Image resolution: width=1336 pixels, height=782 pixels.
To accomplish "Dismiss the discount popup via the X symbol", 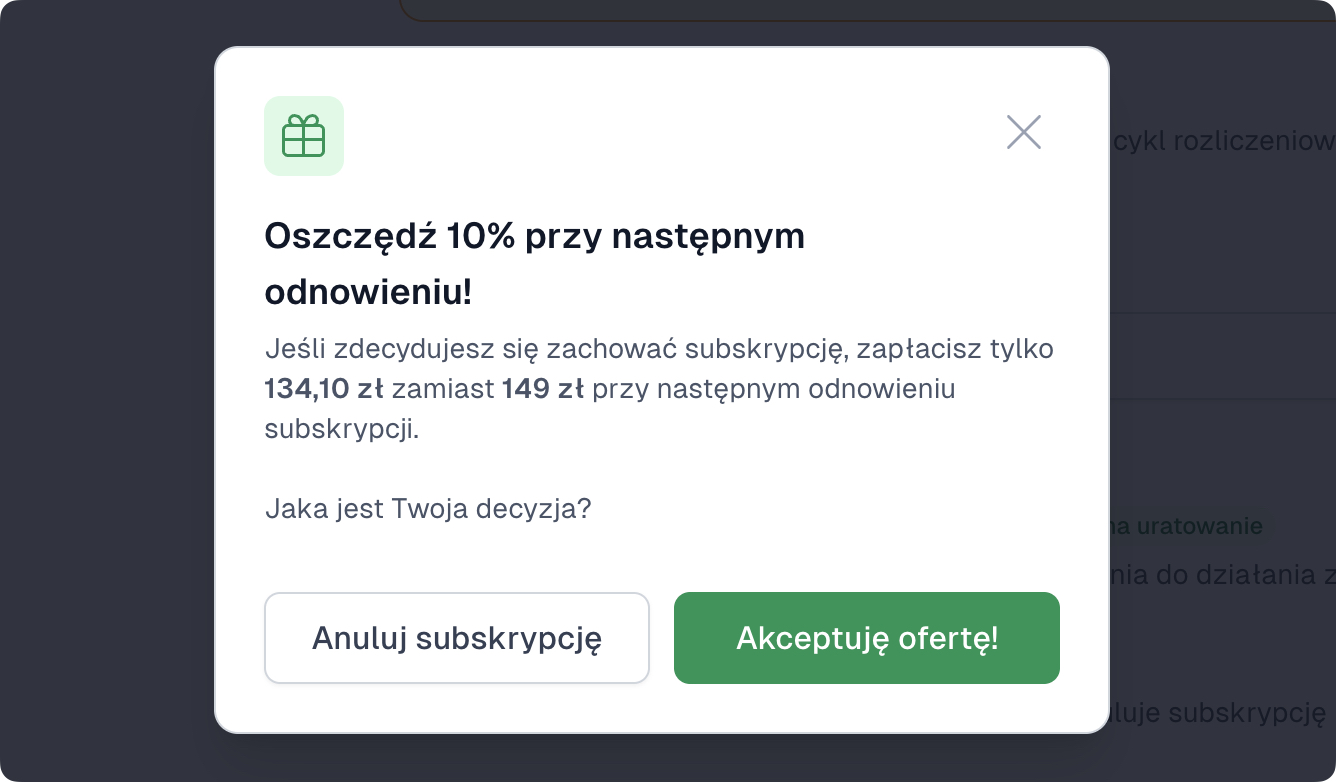I will (x=1023, y=131).
